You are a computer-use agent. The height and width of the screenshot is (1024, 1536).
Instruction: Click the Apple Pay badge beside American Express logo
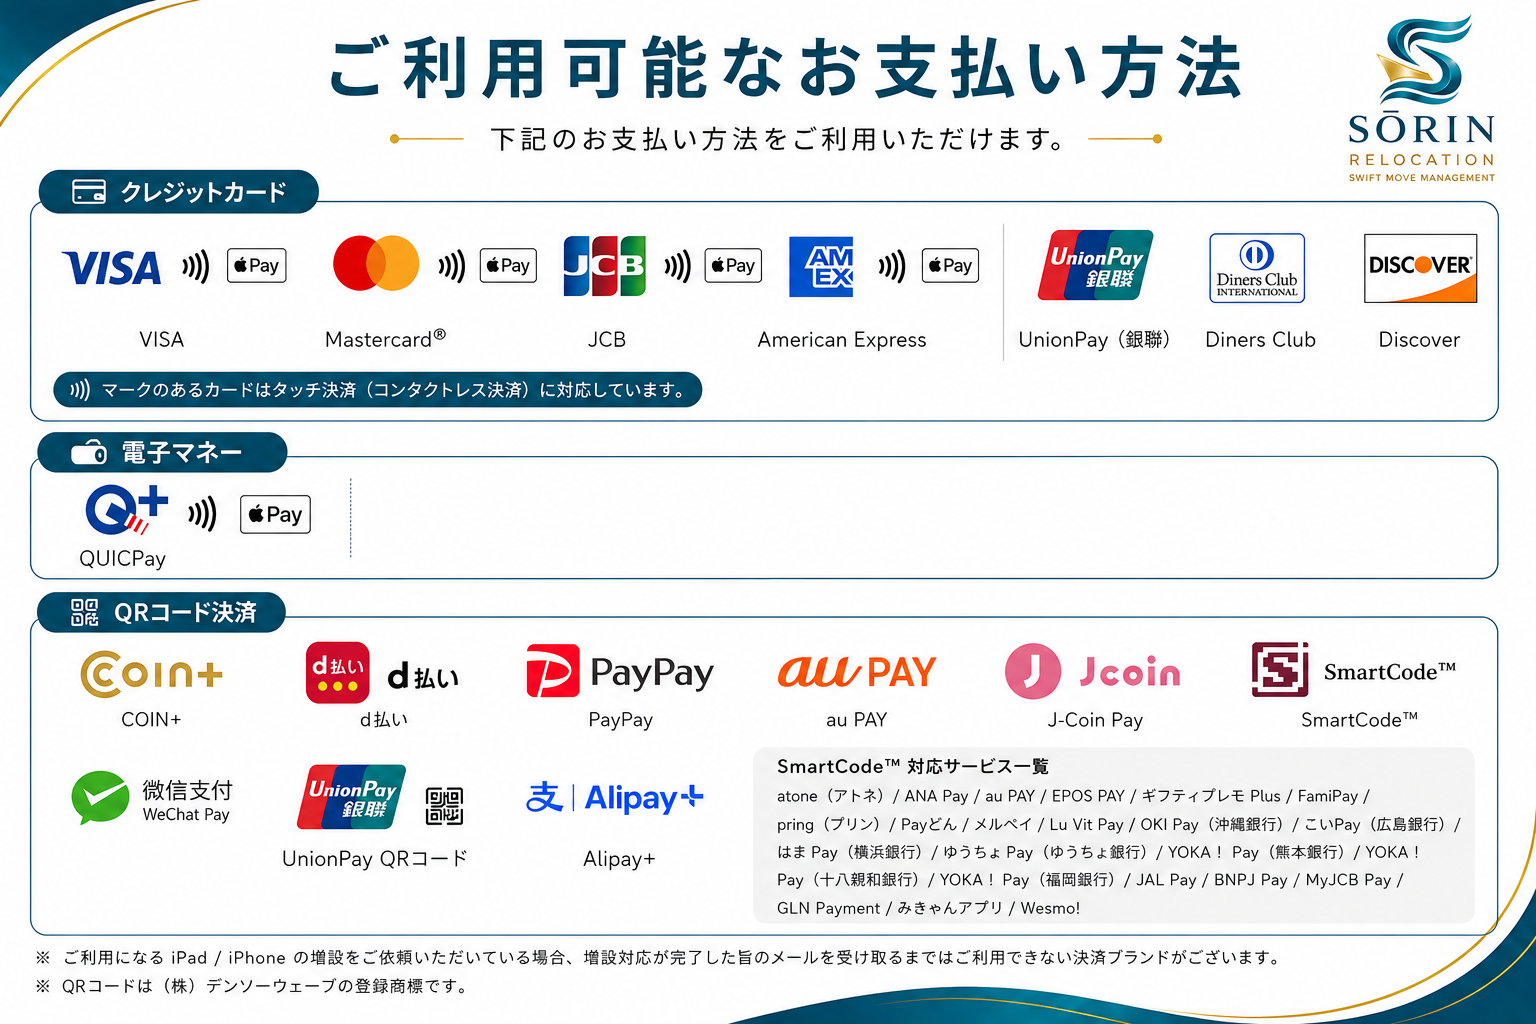(x=950, y=266)
